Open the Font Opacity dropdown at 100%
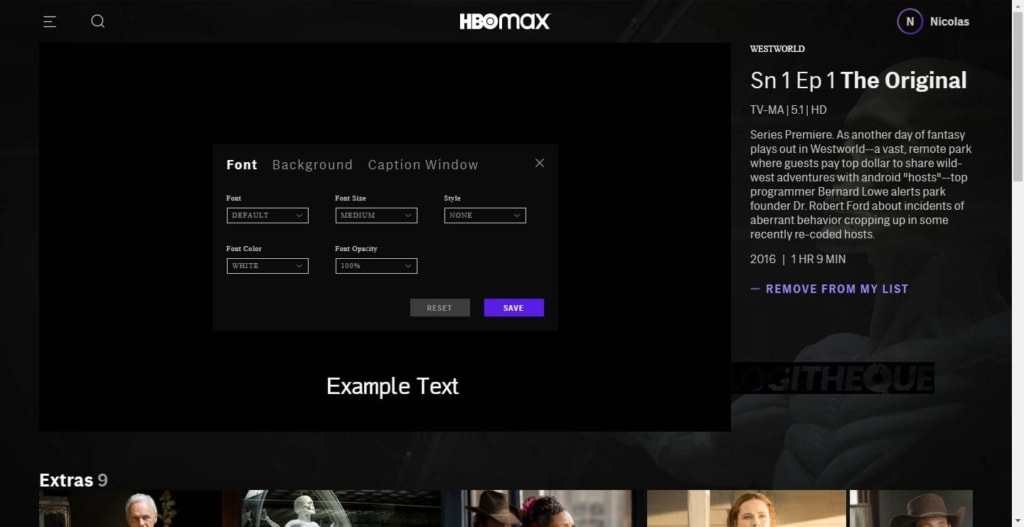Image resolution: width=1024 pixels, height=527 pixels. point(376,266)
